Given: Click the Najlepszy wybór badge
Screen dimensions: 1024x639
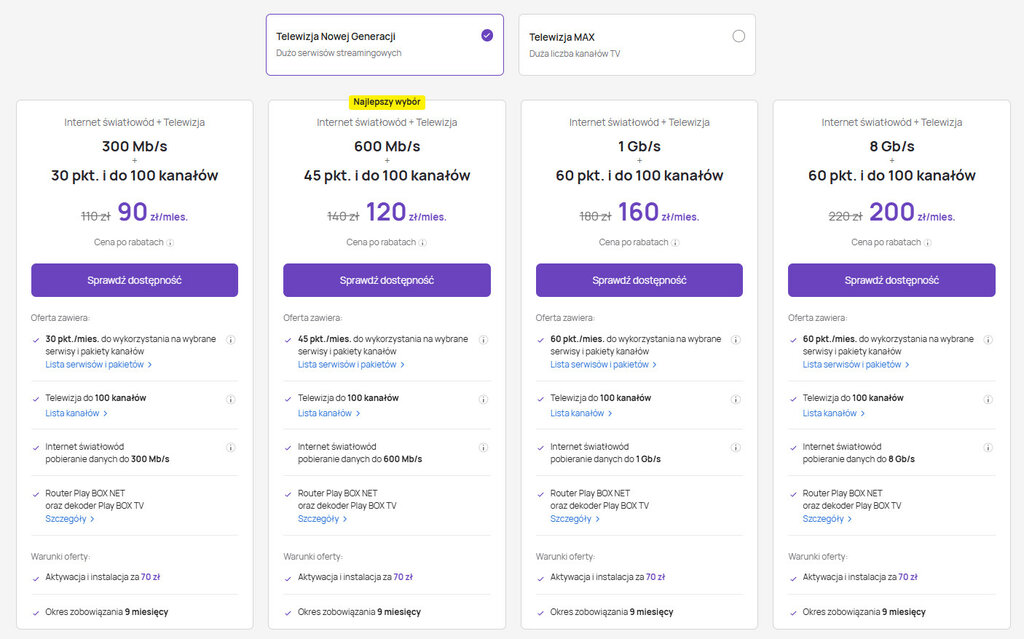Looking at the screenshot, I should point(387,102).
